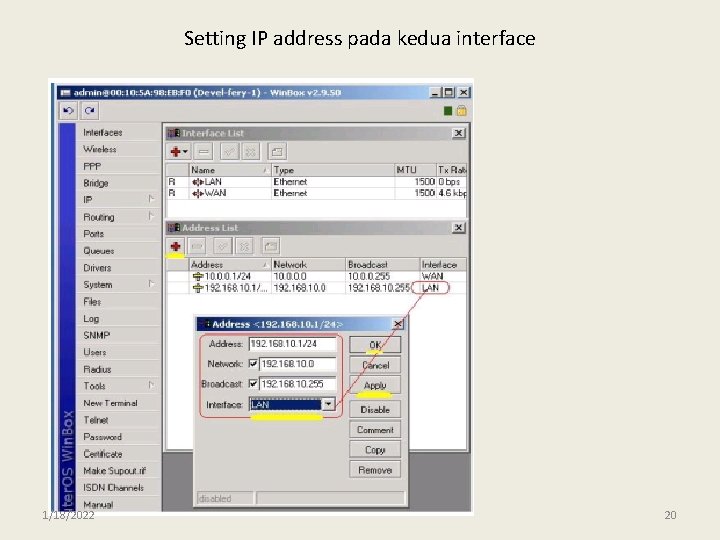The width and height of the screenshot is (720, 540).
Task: Open Interfaces menu item
Action: (x=103, y=132)
